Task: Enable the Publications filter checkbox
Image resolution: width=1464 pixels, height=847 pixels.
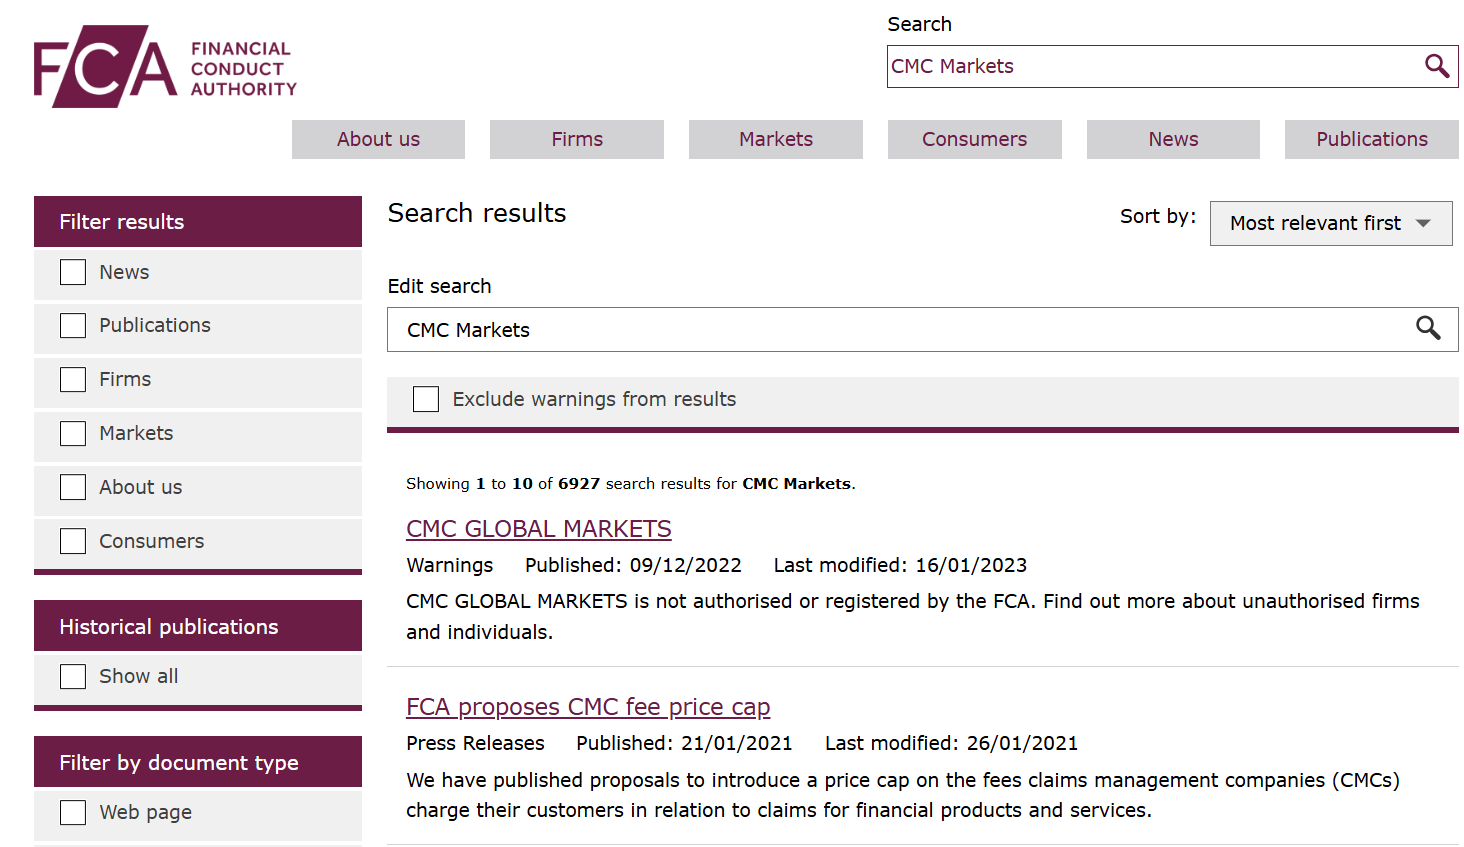Action: (73, 326)
